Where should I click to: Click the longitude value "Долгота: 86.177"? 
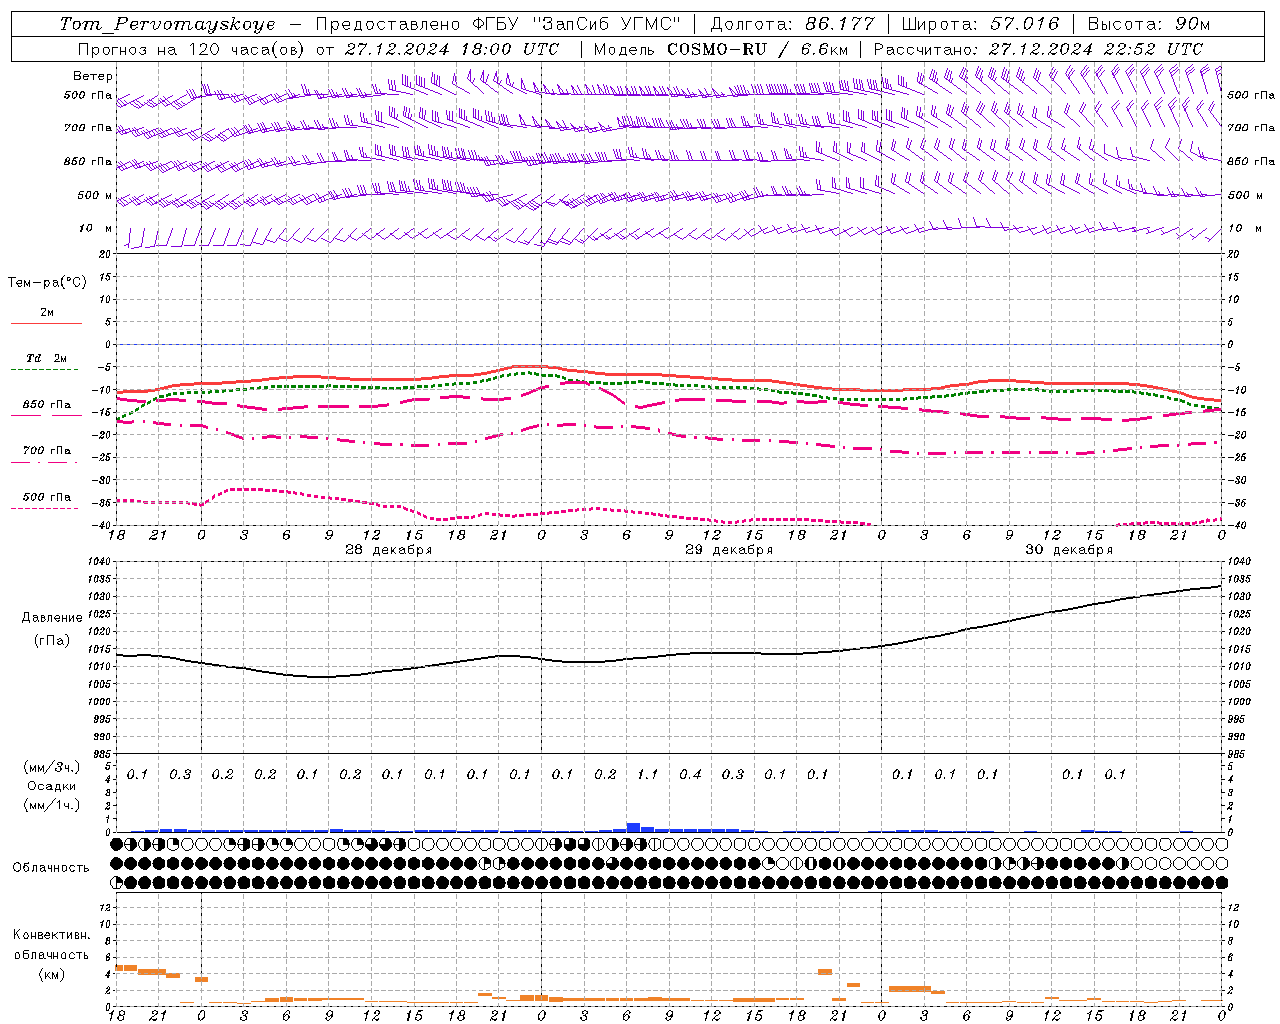(793, 24)
